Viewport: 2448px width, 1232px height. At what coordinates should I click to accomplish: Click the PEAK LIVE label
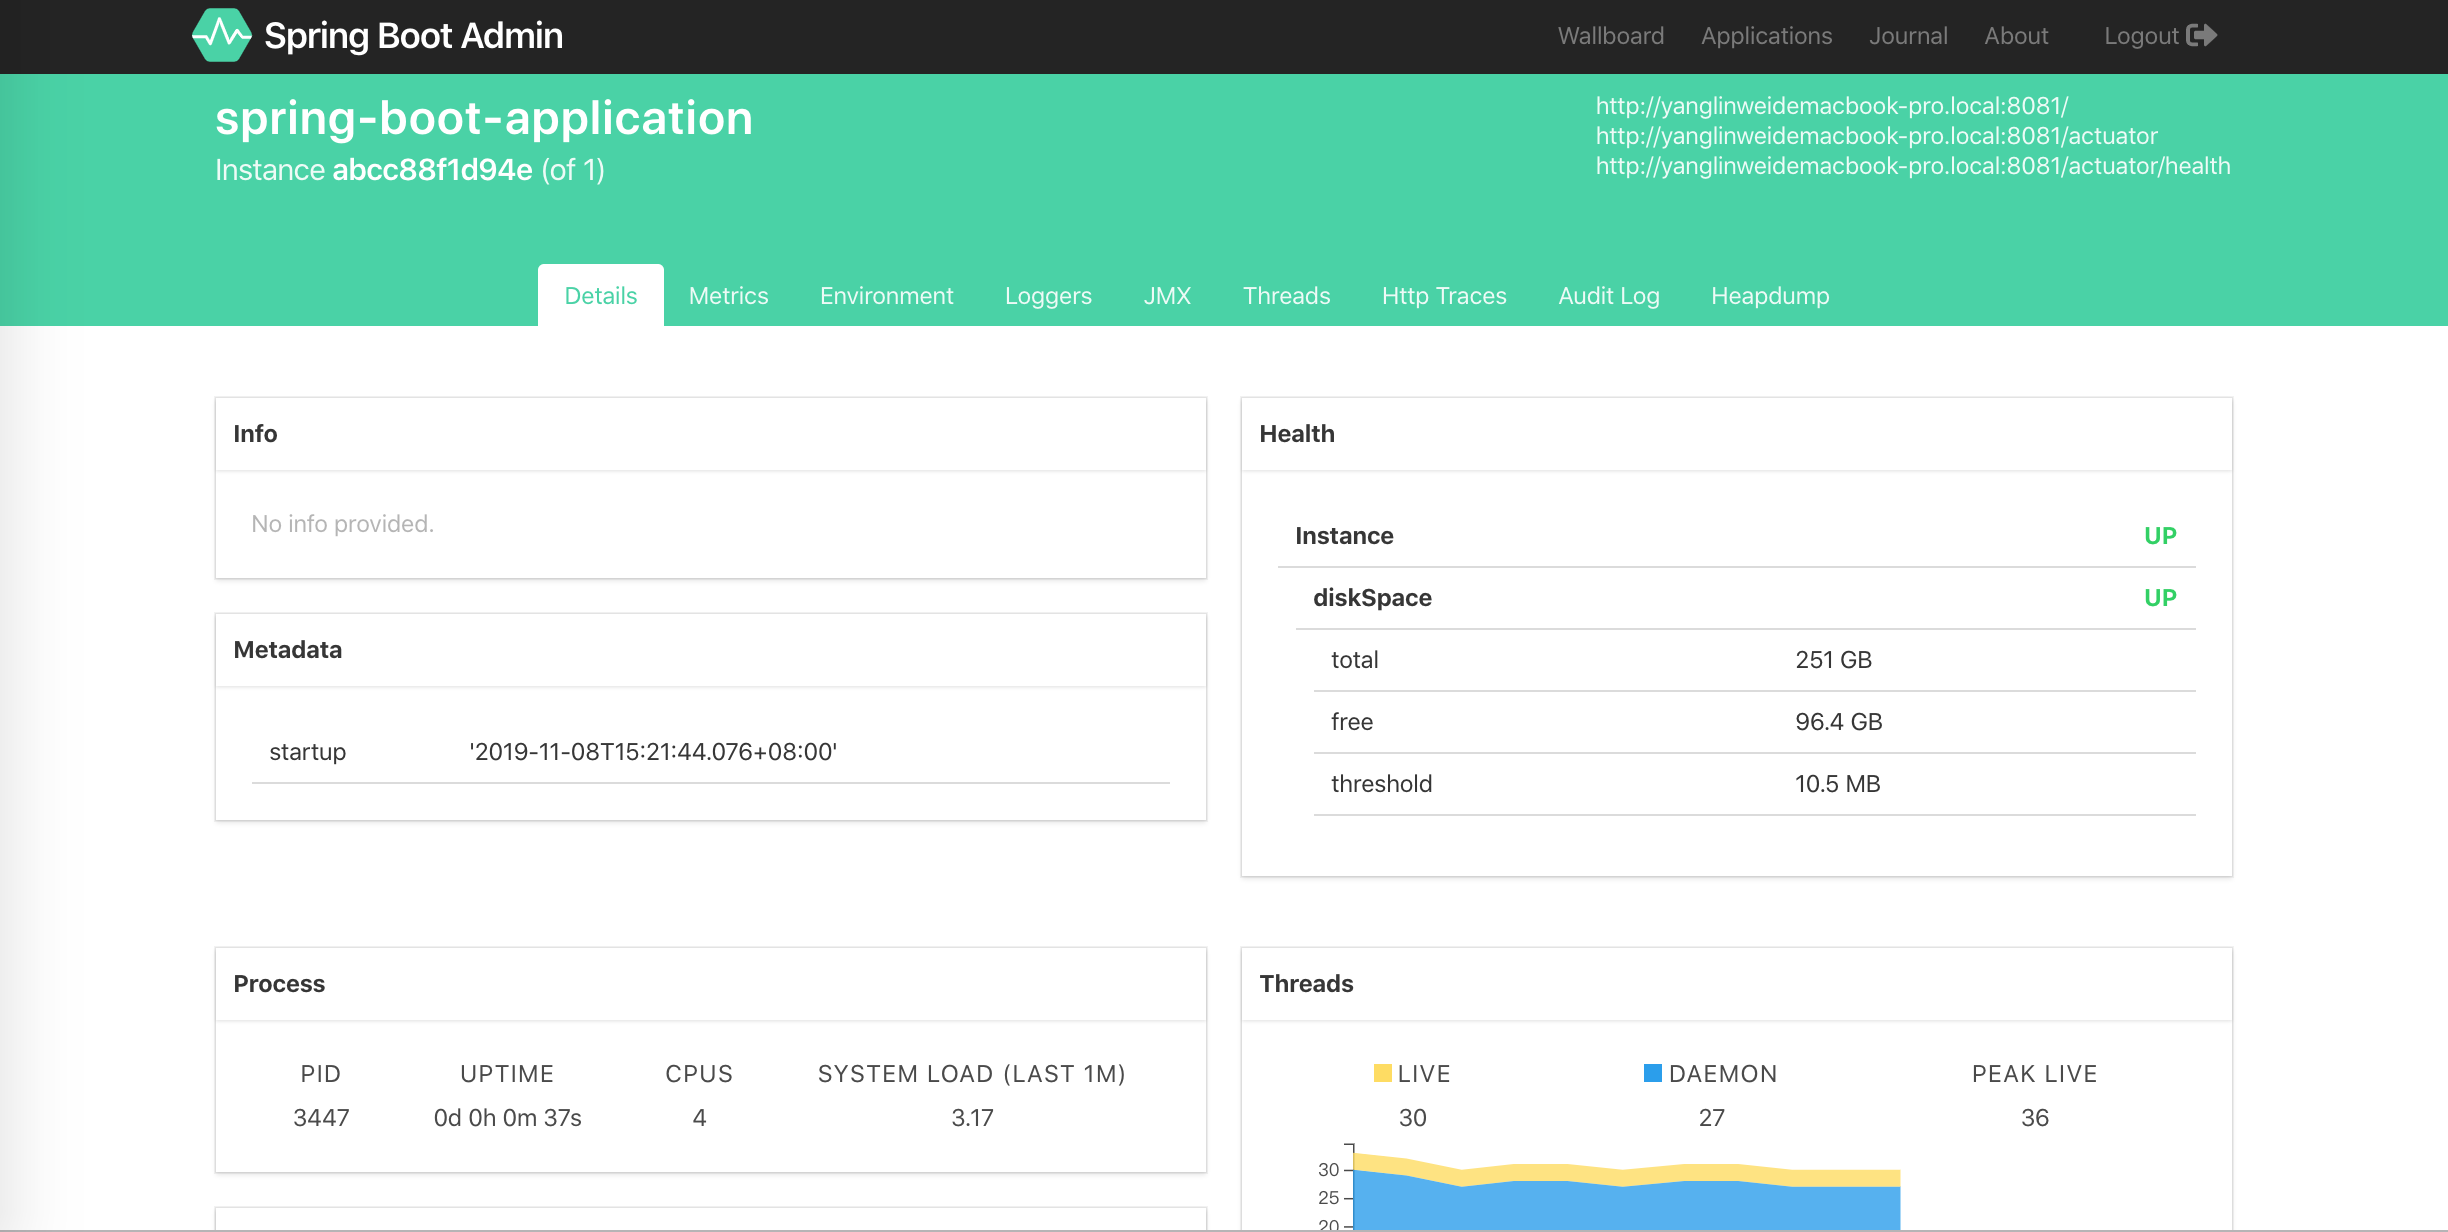point(2034,1073)
